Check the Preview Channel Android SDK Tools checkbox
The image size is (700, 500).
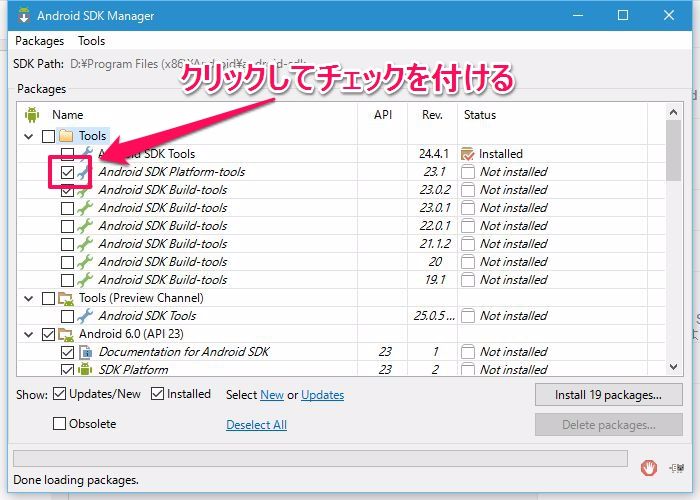[x=67, y=316]
